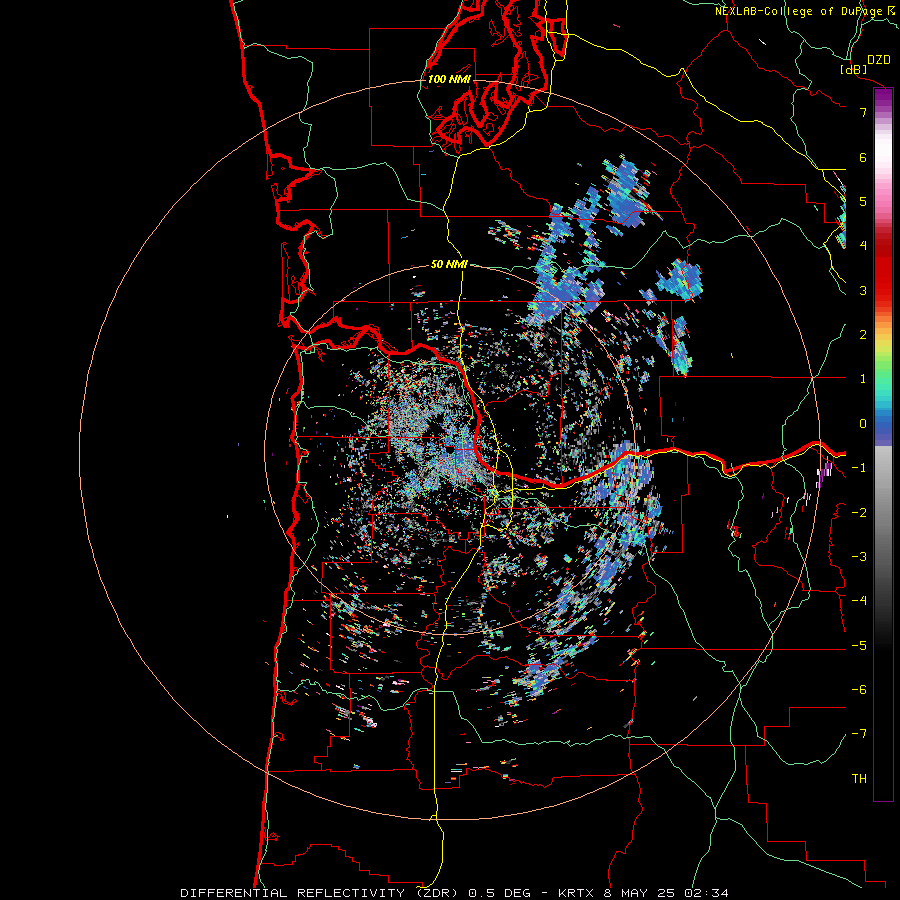Image resolution: width=900 pixels, height=900 pixels.
Task: Select the scale value 4 label
Action: pyautogui.click(x=863, y=246)
